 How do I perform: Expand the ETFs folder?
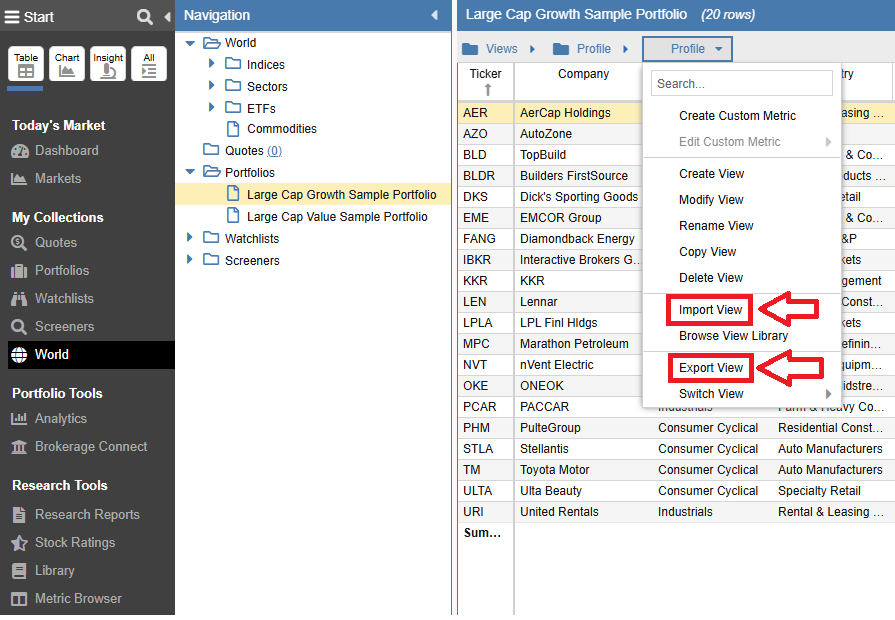[212, 107]
